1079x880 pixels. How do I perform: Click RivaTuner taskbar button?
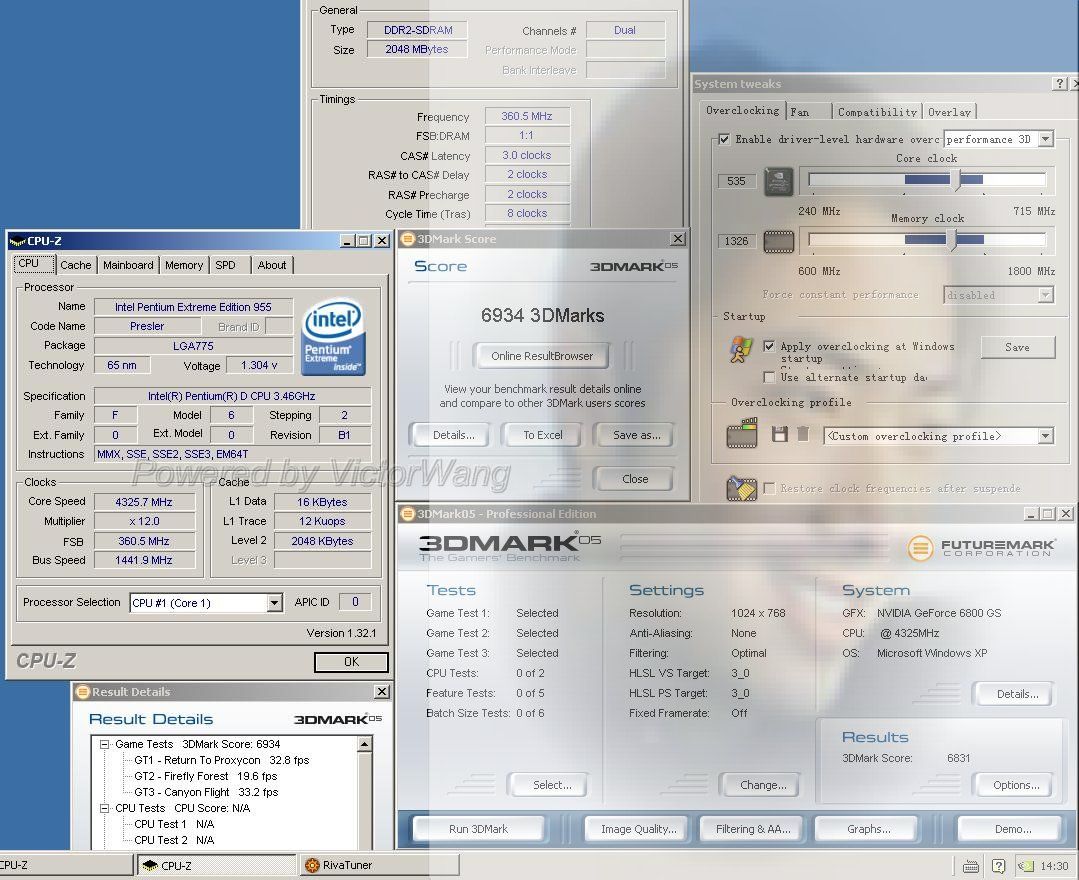[378, 866]
